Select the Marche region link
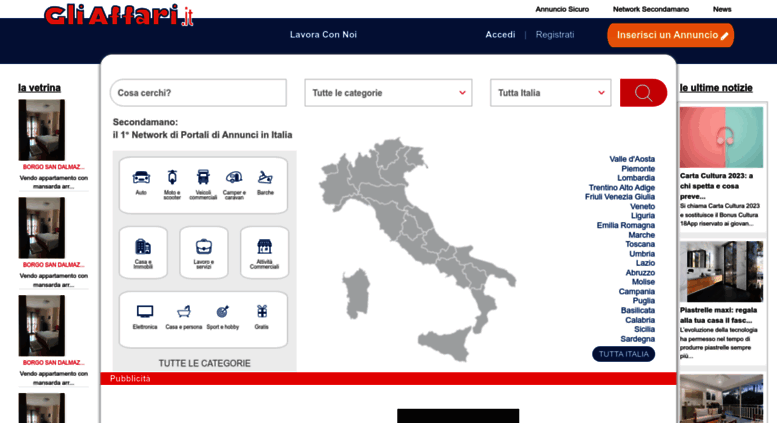The image size is (777, 423). 641,235
